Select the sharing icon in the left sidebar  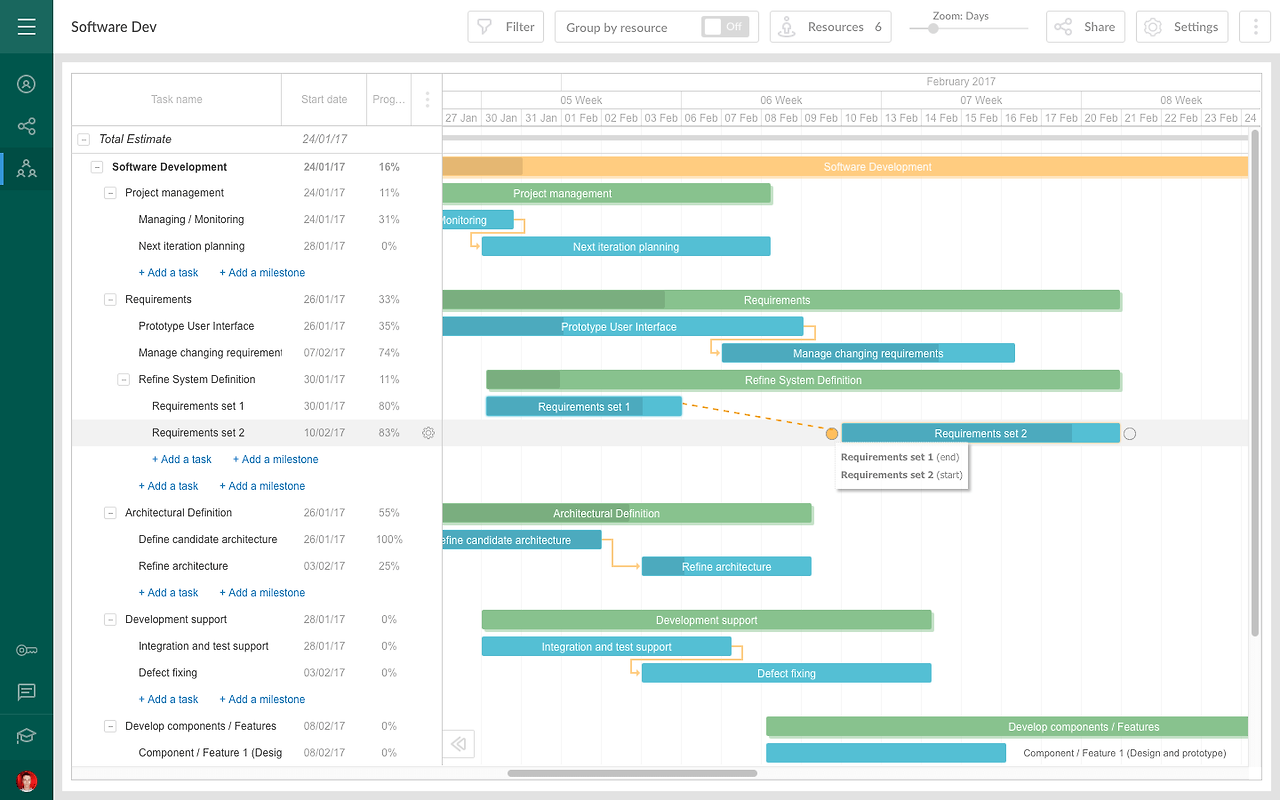[x=25, y=126]
